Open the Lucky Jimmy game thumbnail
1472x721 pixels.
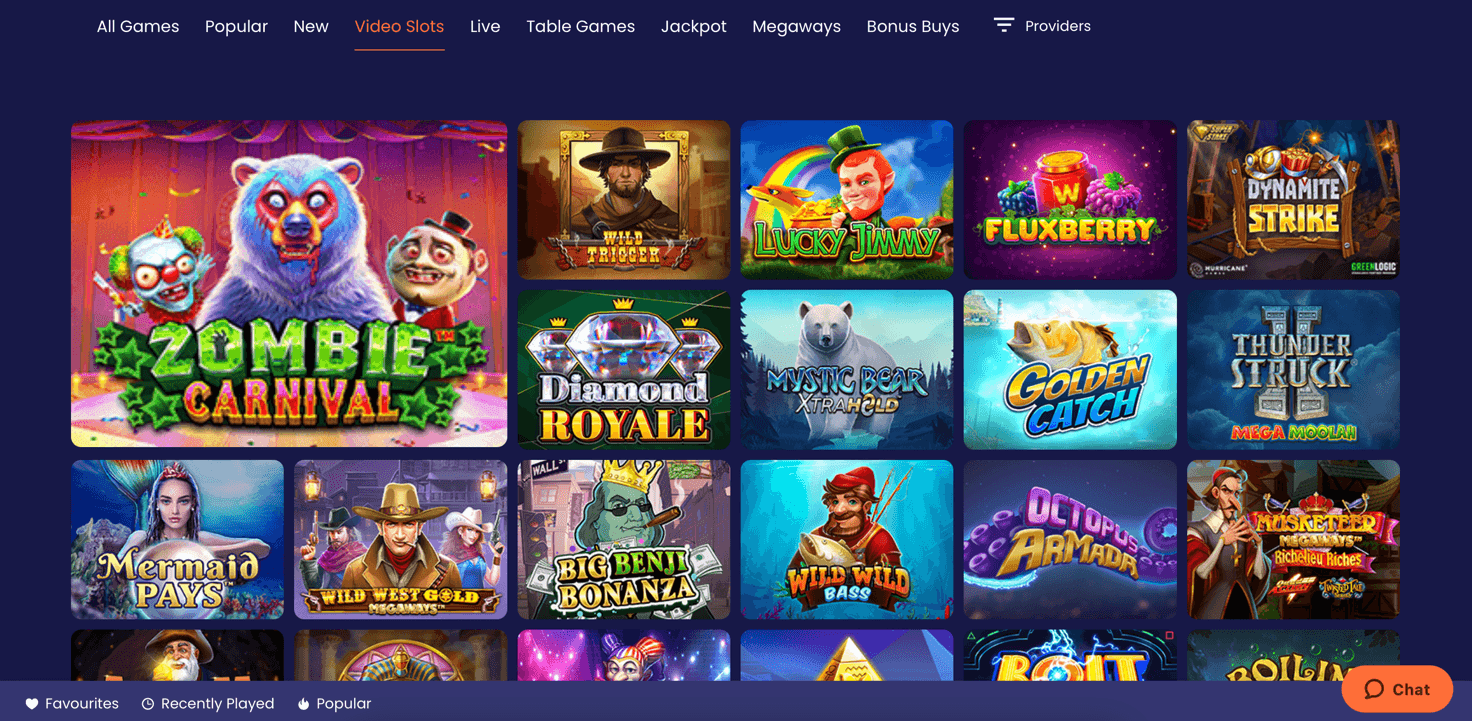847,200
